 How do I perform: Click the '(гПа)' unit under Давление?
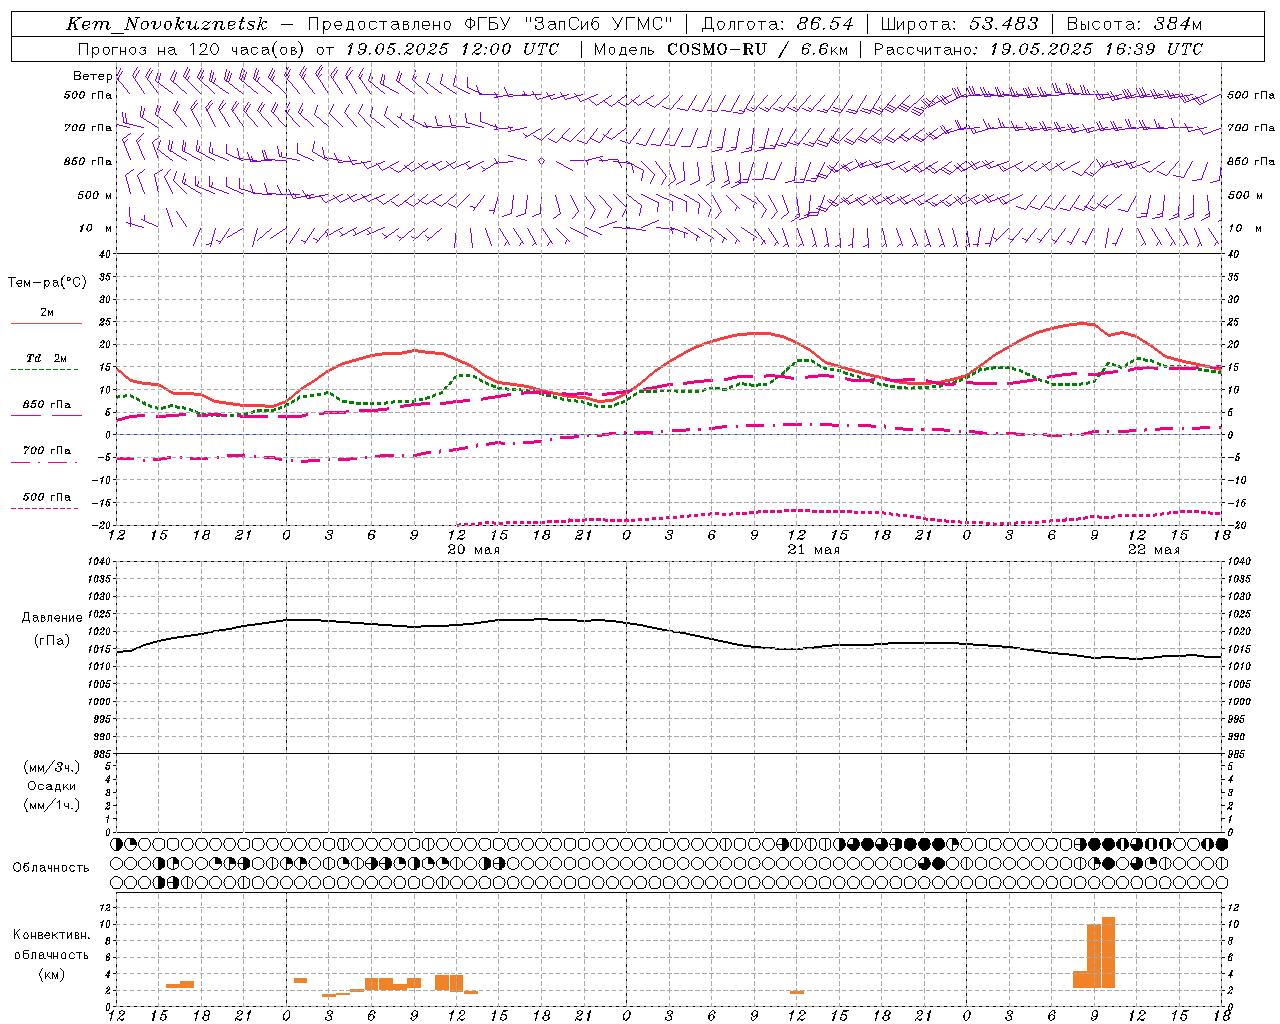click(x=52, y=641)
